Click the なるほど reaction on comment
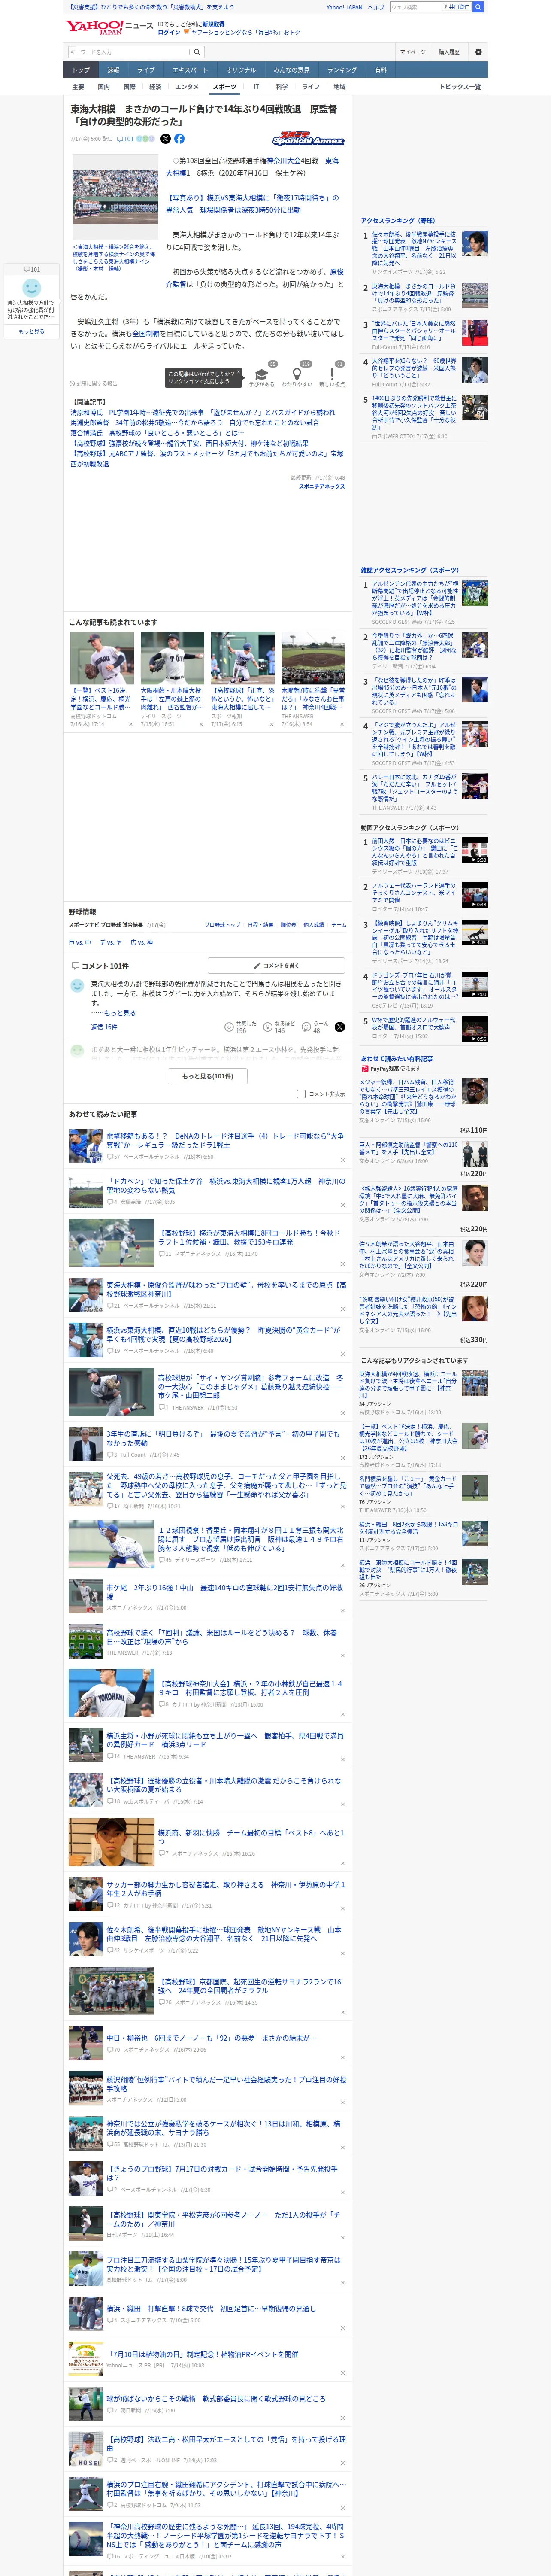Screen dimensions: 551x2576 268,1027
